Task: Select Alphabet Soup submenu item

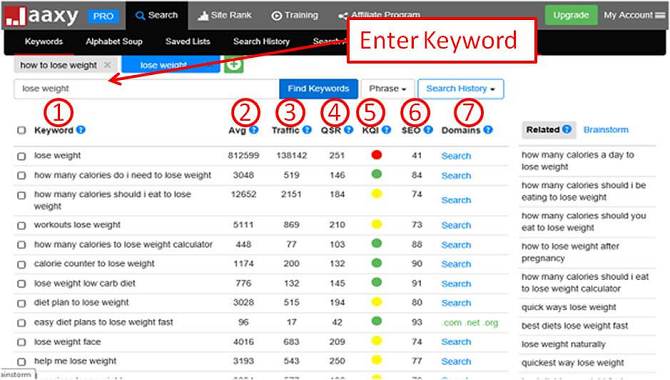Action: tap(114, 41)
